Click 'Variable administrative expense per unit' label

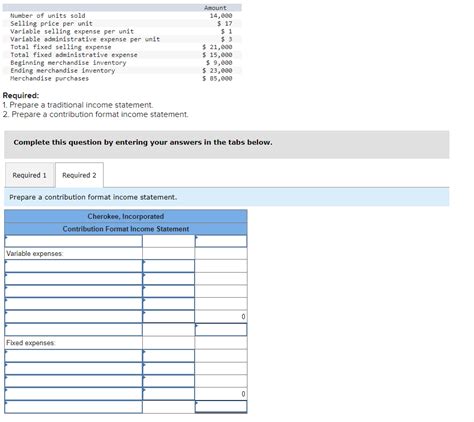pos(85,39)
